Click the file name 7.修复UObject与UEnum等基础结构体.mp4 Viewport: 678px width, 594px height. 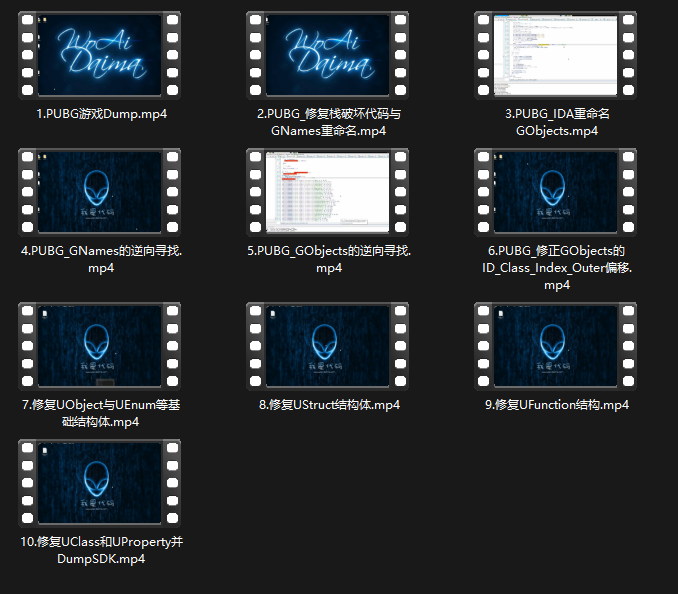coord(101,413)
